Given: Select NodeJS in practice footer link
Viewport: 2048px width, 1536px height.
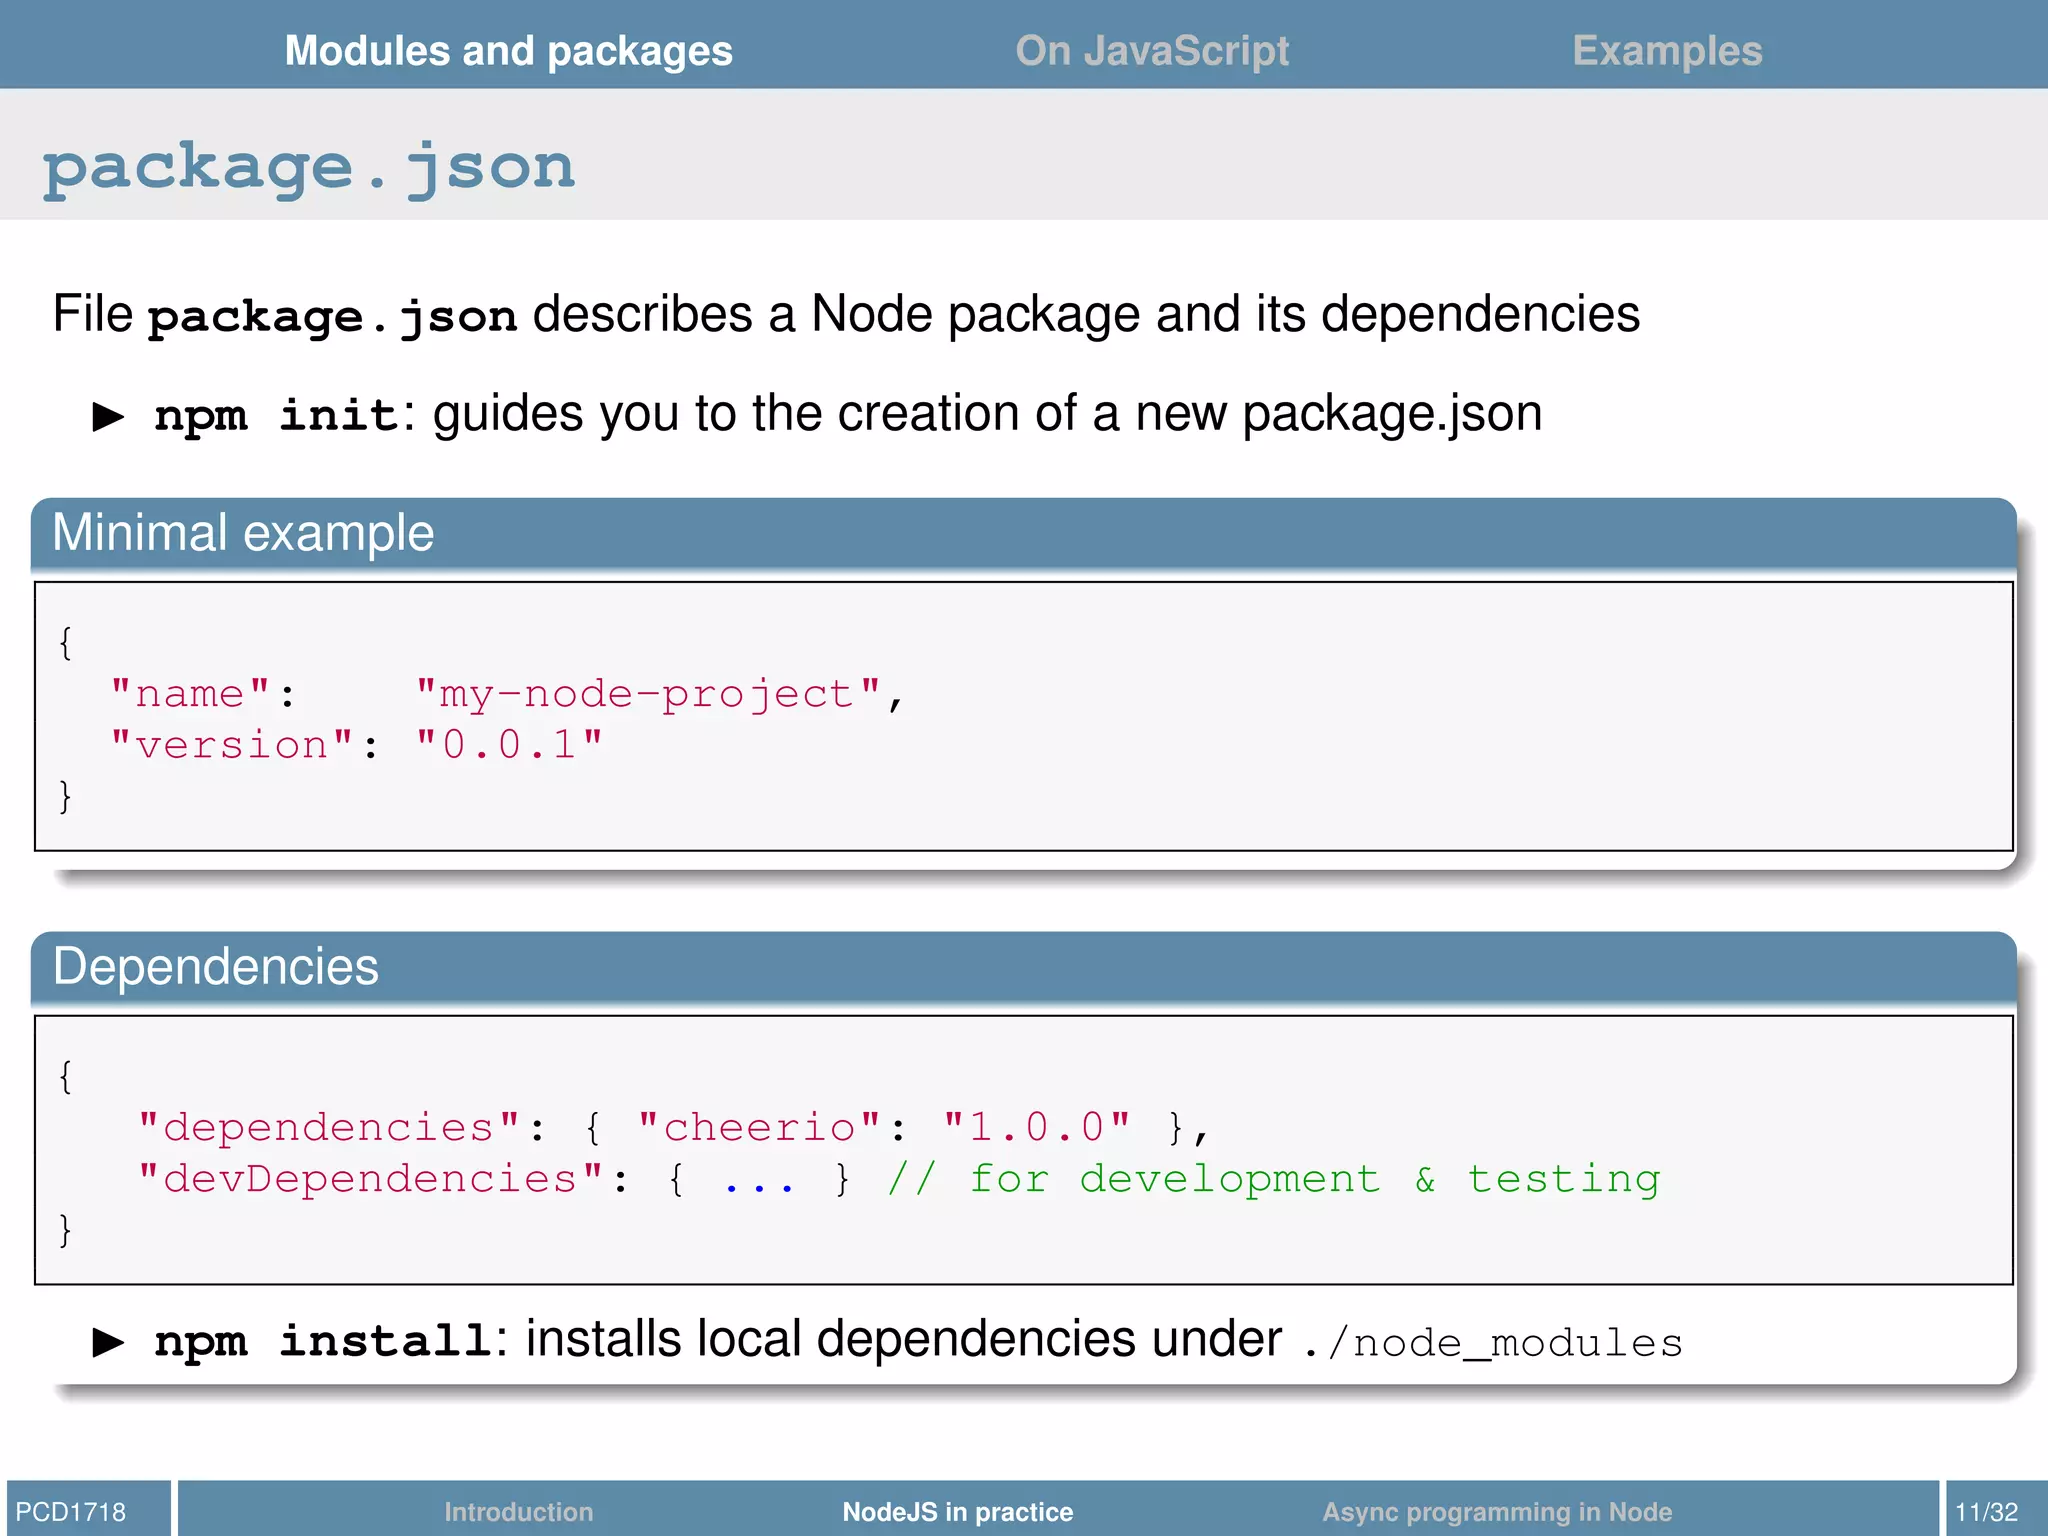Looking at the screenshot, I should click(x=957, y=1511).
